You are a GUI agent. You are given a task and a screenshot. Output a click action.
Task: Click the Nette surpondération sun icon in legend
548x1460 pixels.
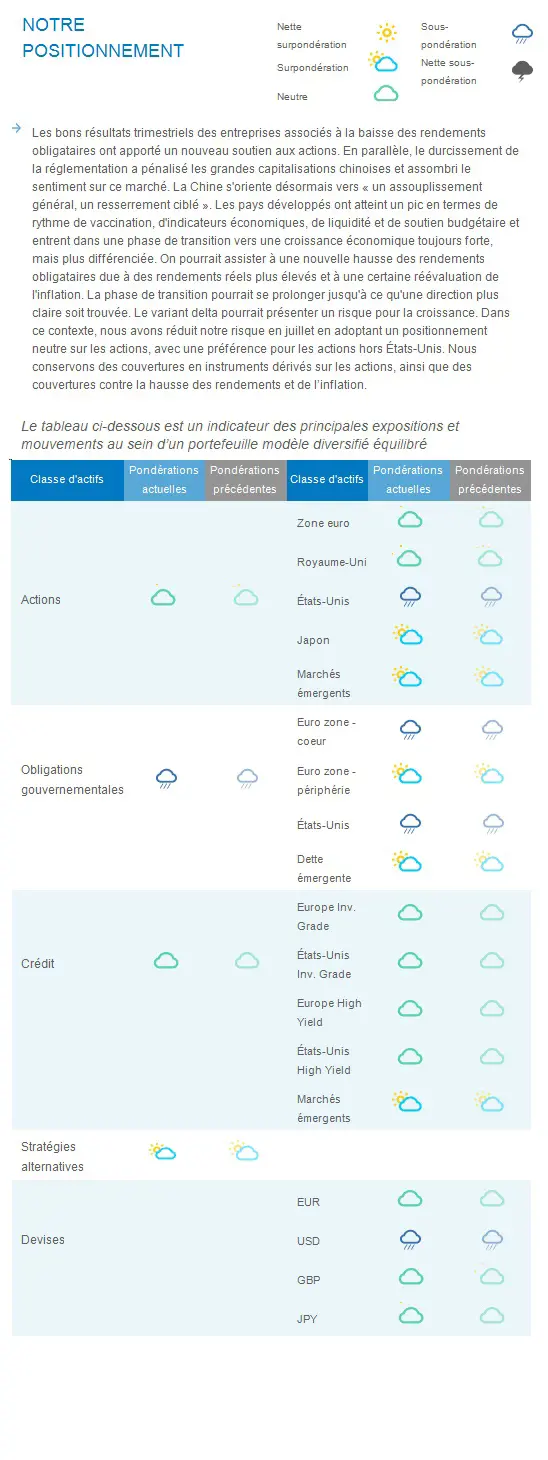click(x=387, y=33)
